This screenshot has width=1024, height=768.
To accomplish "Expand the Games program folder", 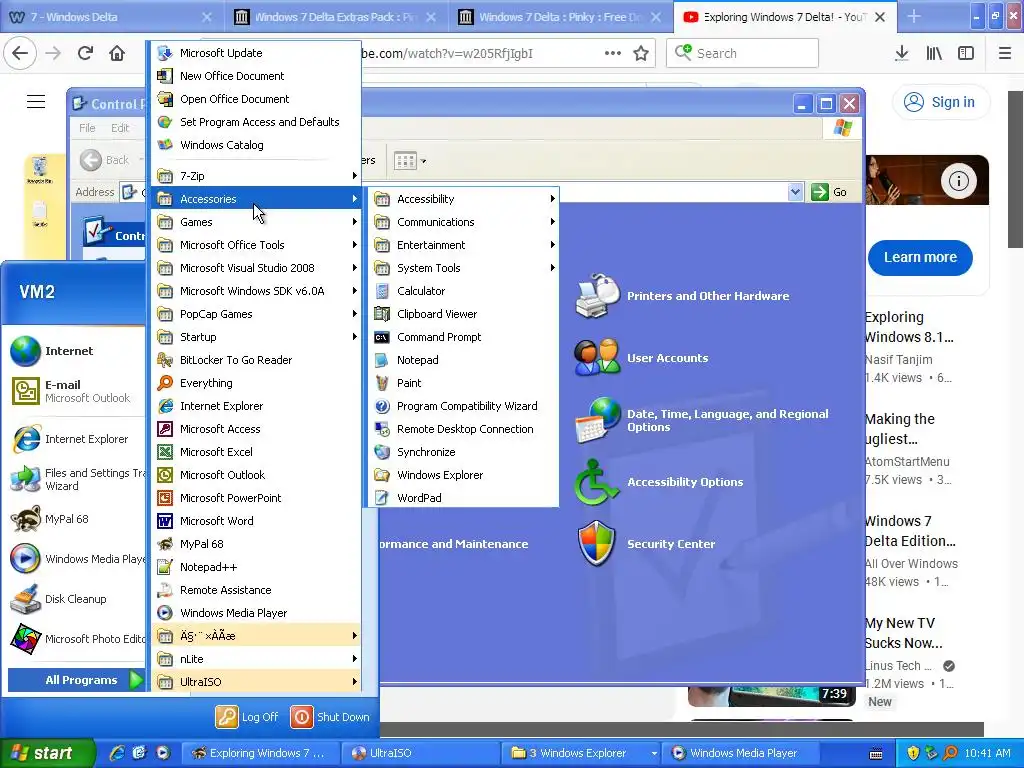I will [x=257, y=222].
